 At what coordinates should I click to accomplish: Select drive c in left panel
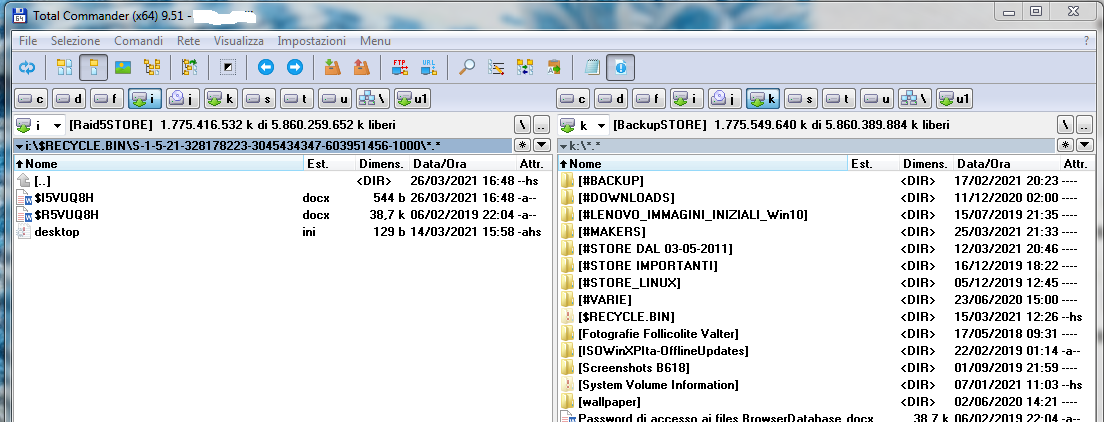[x=31, y=99]
